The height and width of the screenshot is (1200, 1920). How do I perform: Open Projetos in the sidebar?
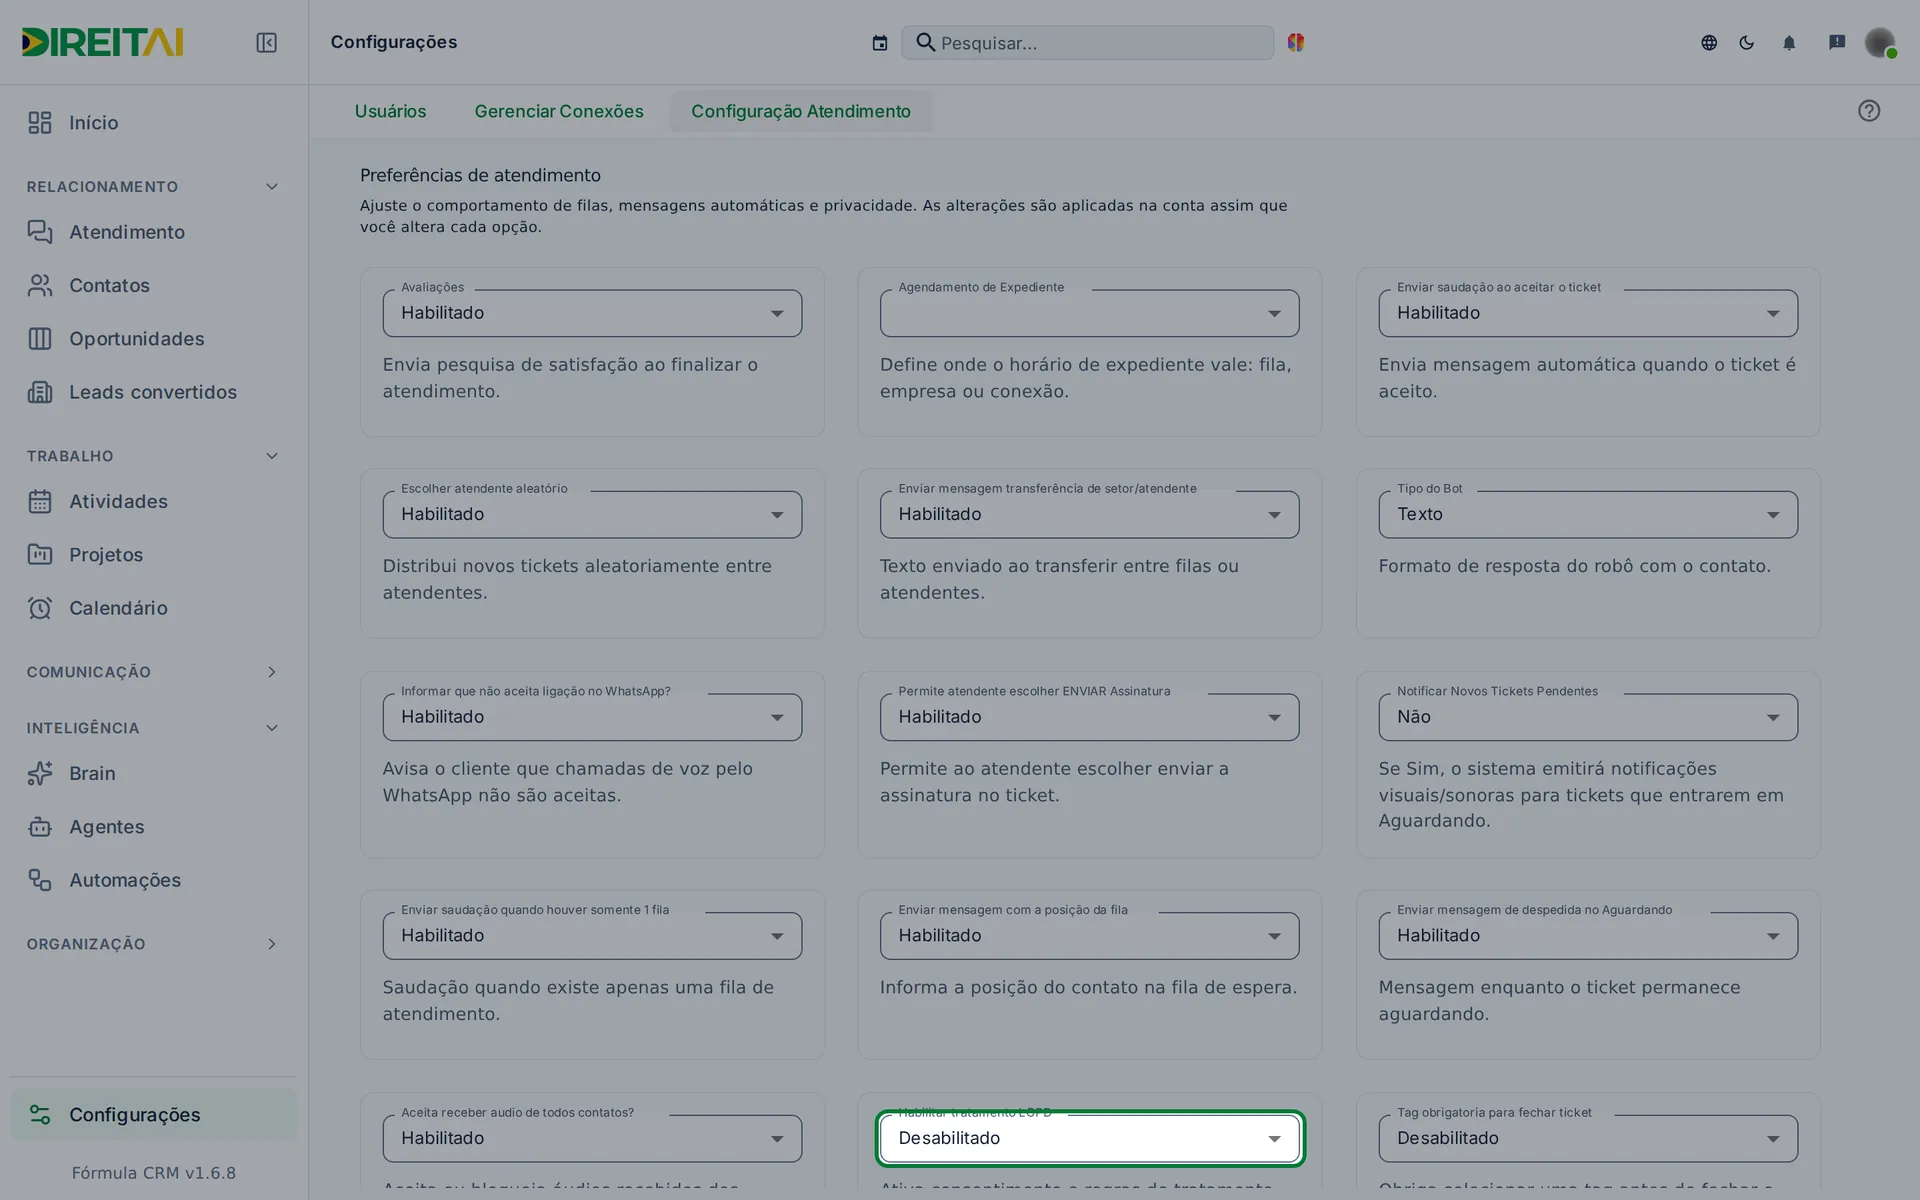point(153,555)
